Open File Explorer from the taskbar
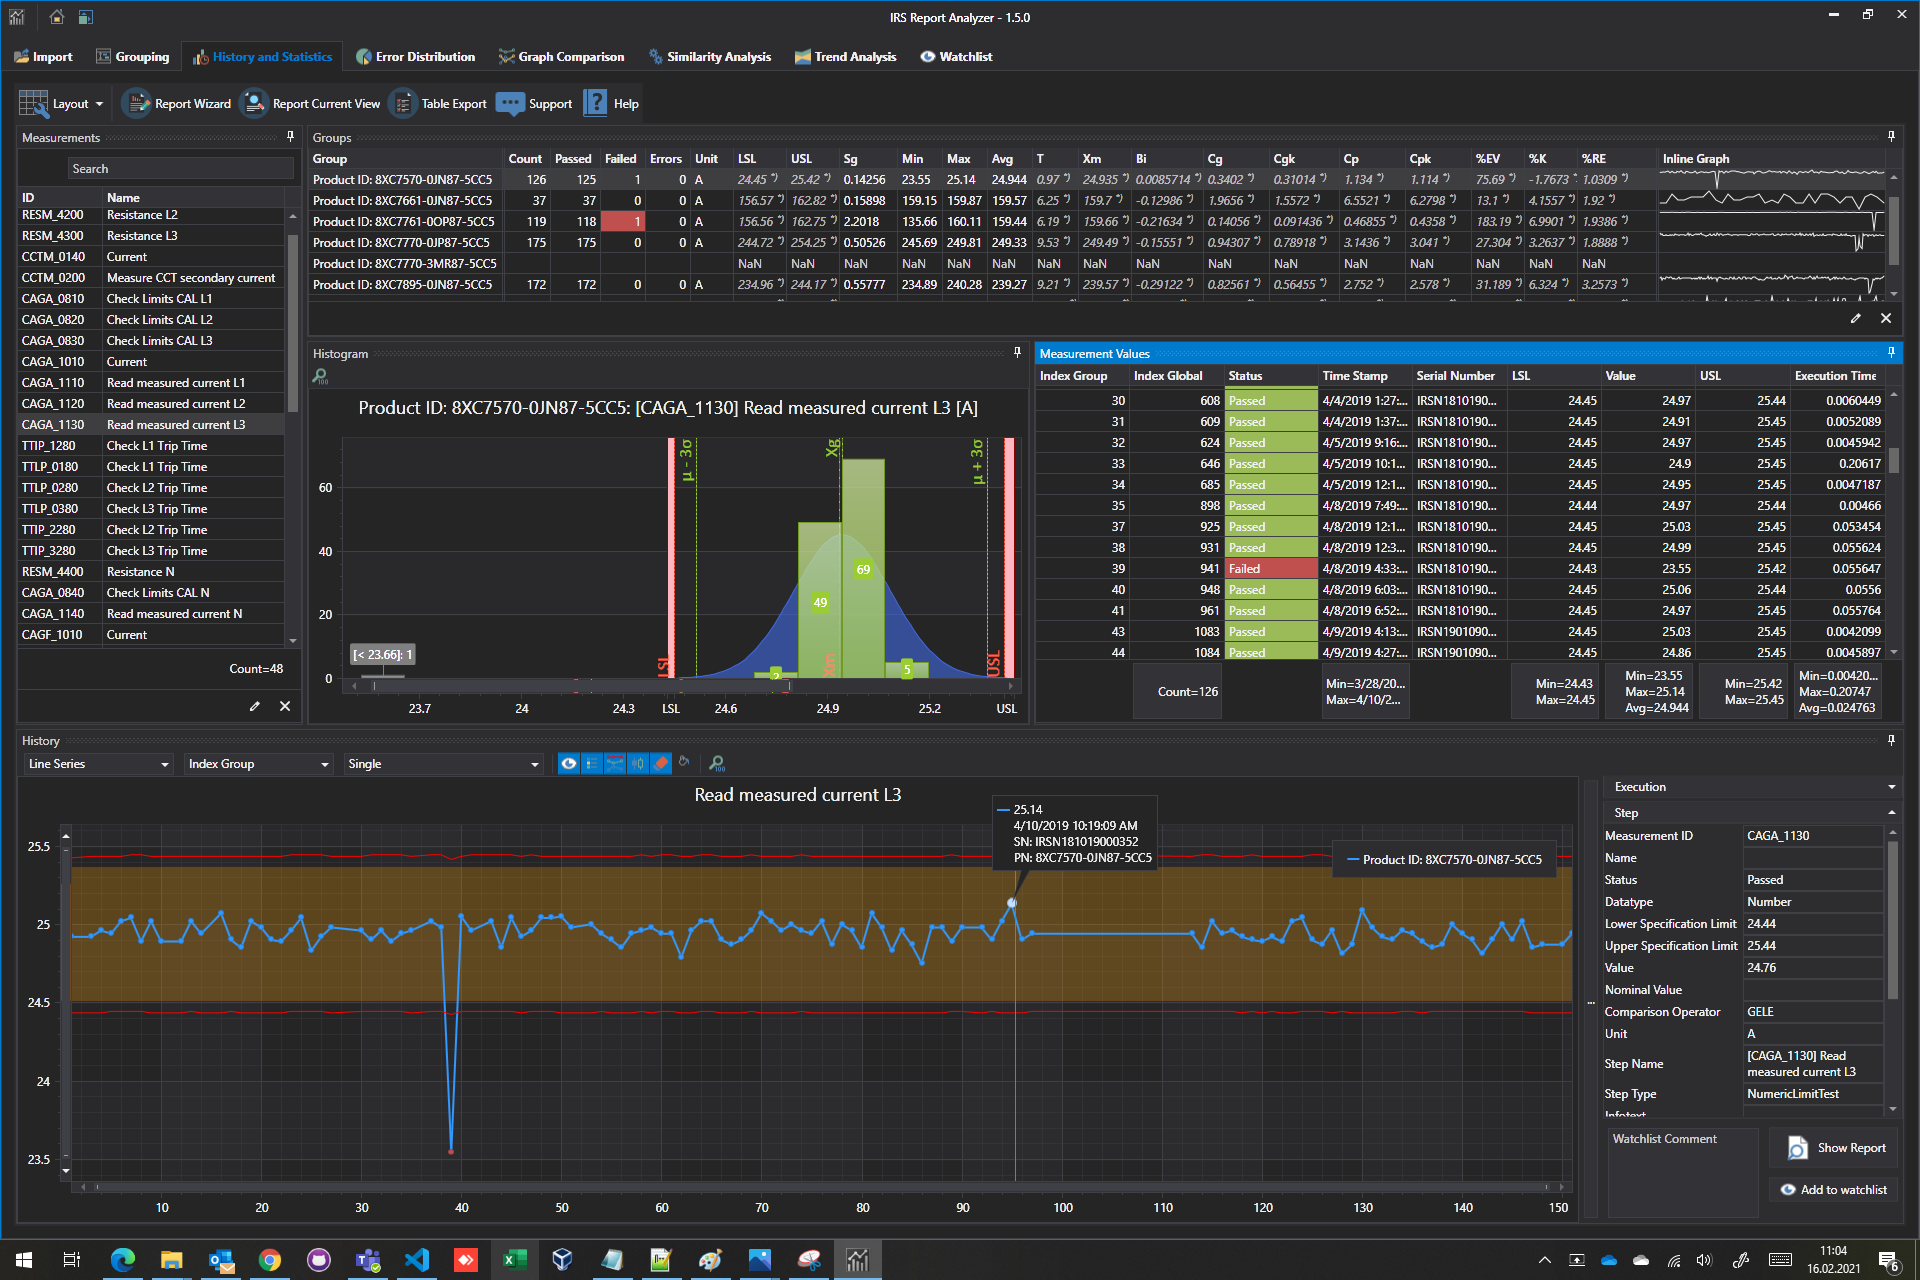 pyautogui.click(x=172, y=1259)
